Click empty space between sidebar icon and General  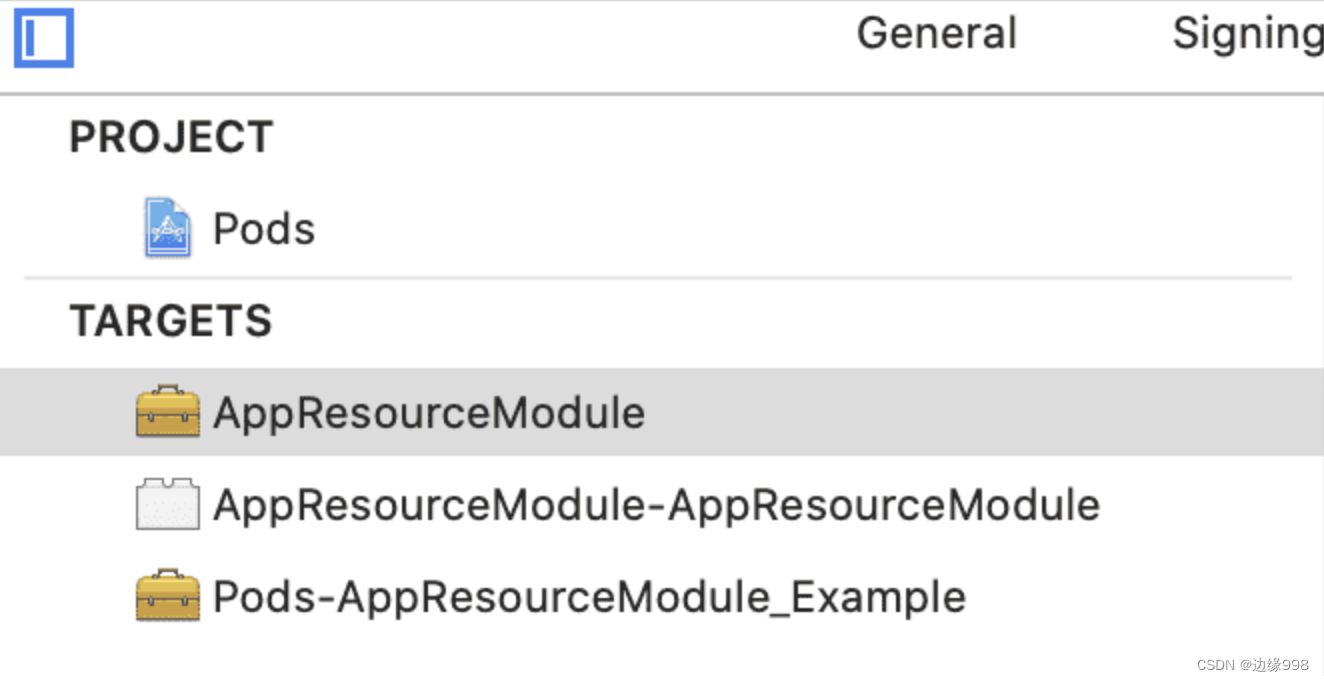tap(450, 38)
